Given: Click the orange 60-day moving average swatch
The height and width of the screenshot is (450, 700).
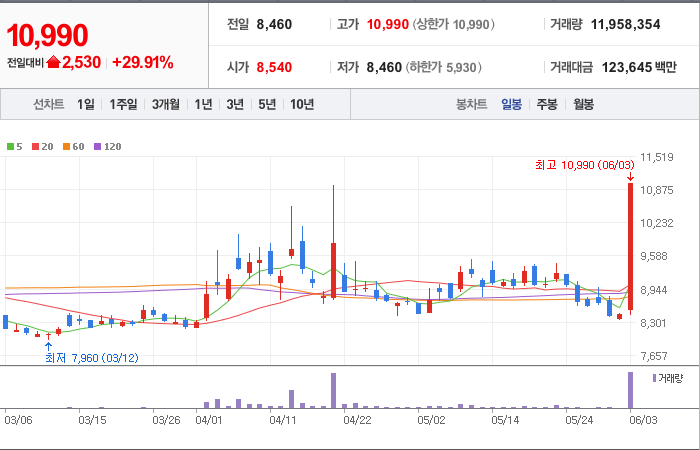Looking at the screenshot, I should pos(67,146).
